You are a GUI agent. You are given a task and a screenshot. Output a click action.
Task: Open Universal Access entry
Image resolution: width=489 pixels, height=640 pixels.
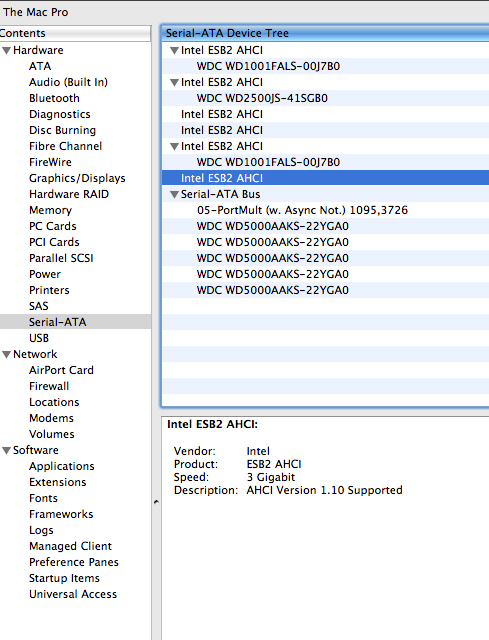(x=73, y=594)
